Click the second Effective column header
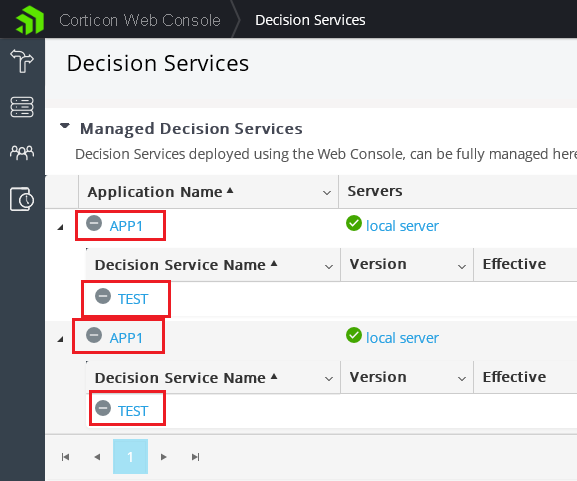Image resolution: width=577 pixels, height=481 pixels. [514, 377]
